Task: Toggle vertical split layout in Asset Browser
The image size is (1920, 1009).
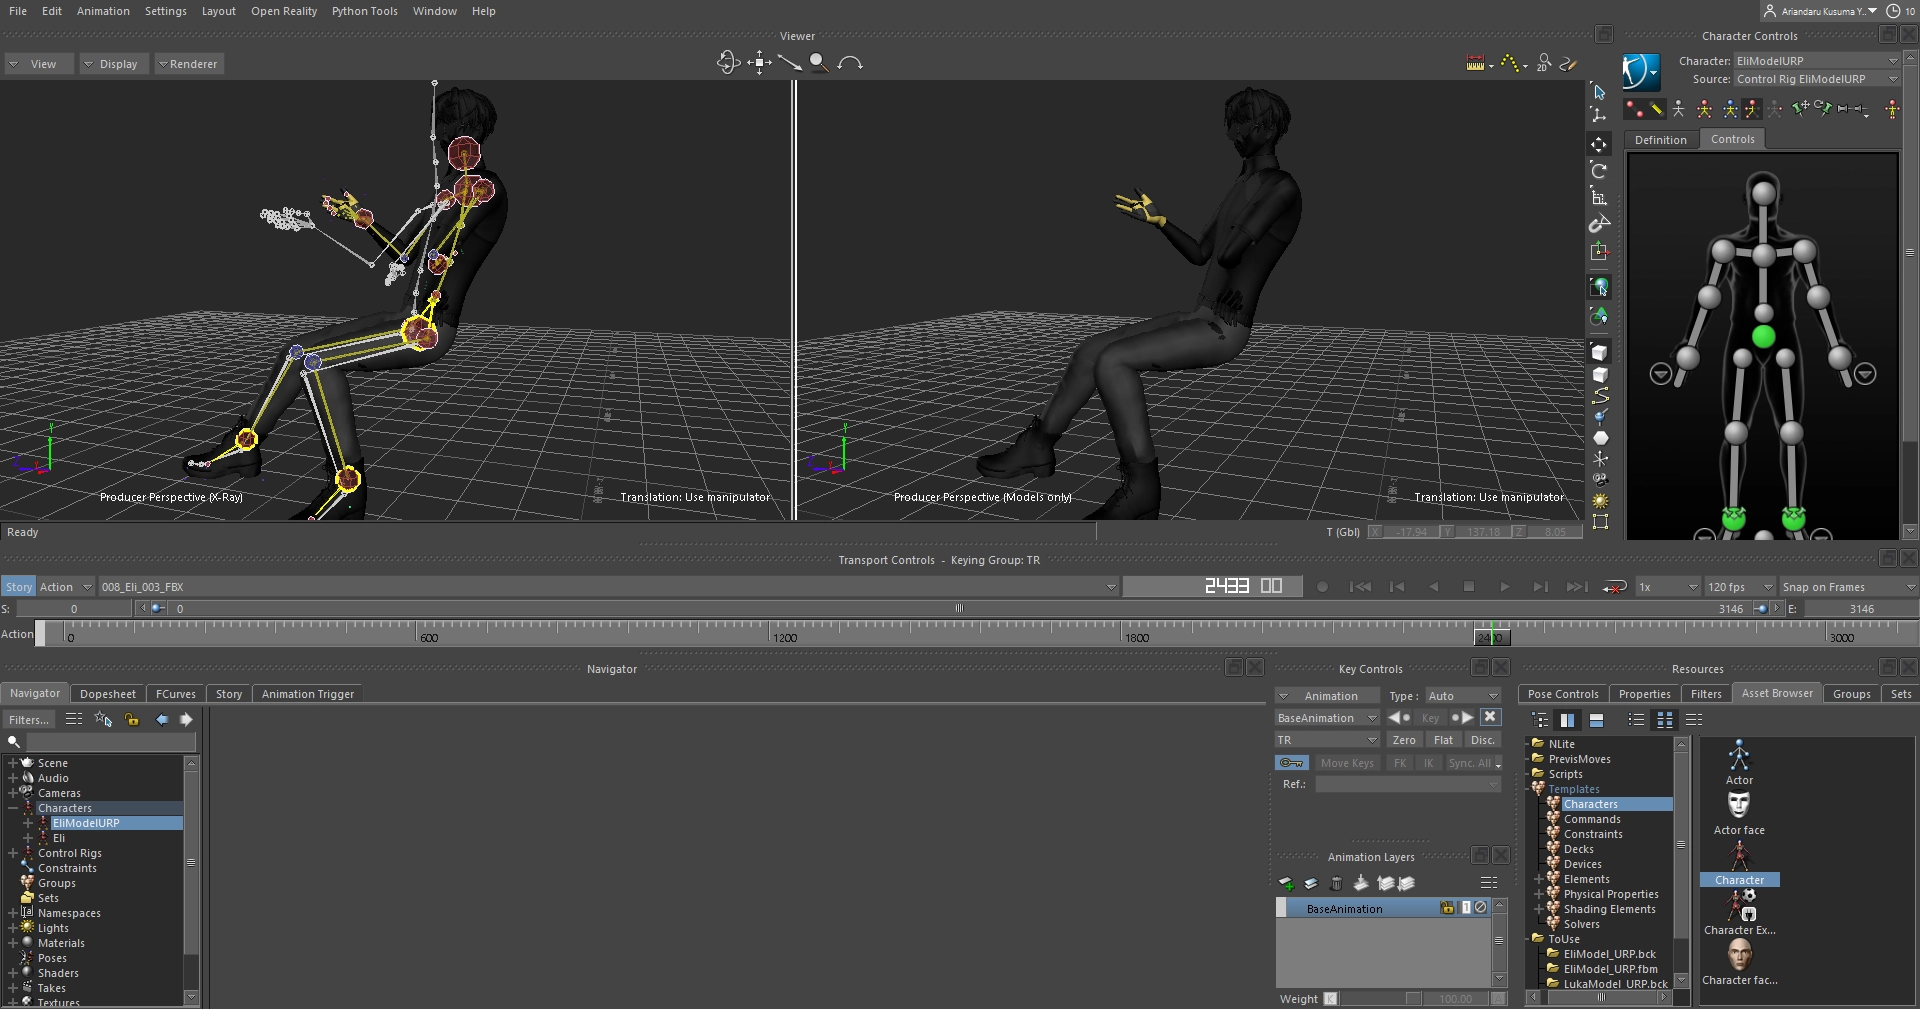Action: (1567, 720)
